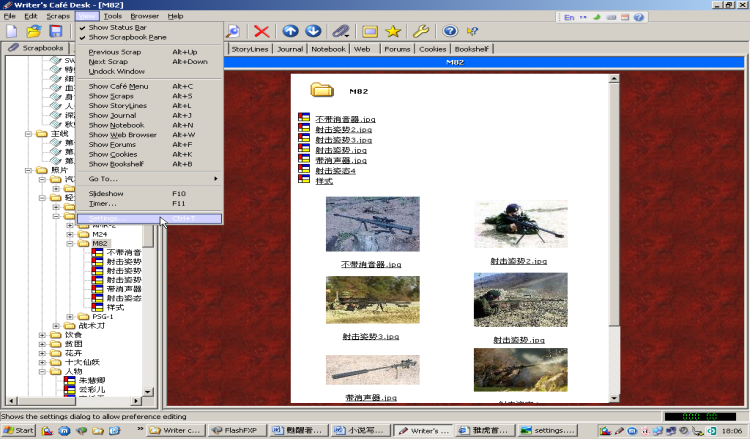This screenshot has width=750, height=439.
Task: Collapse the 主线 folder
Action: (x=28, y=134)
